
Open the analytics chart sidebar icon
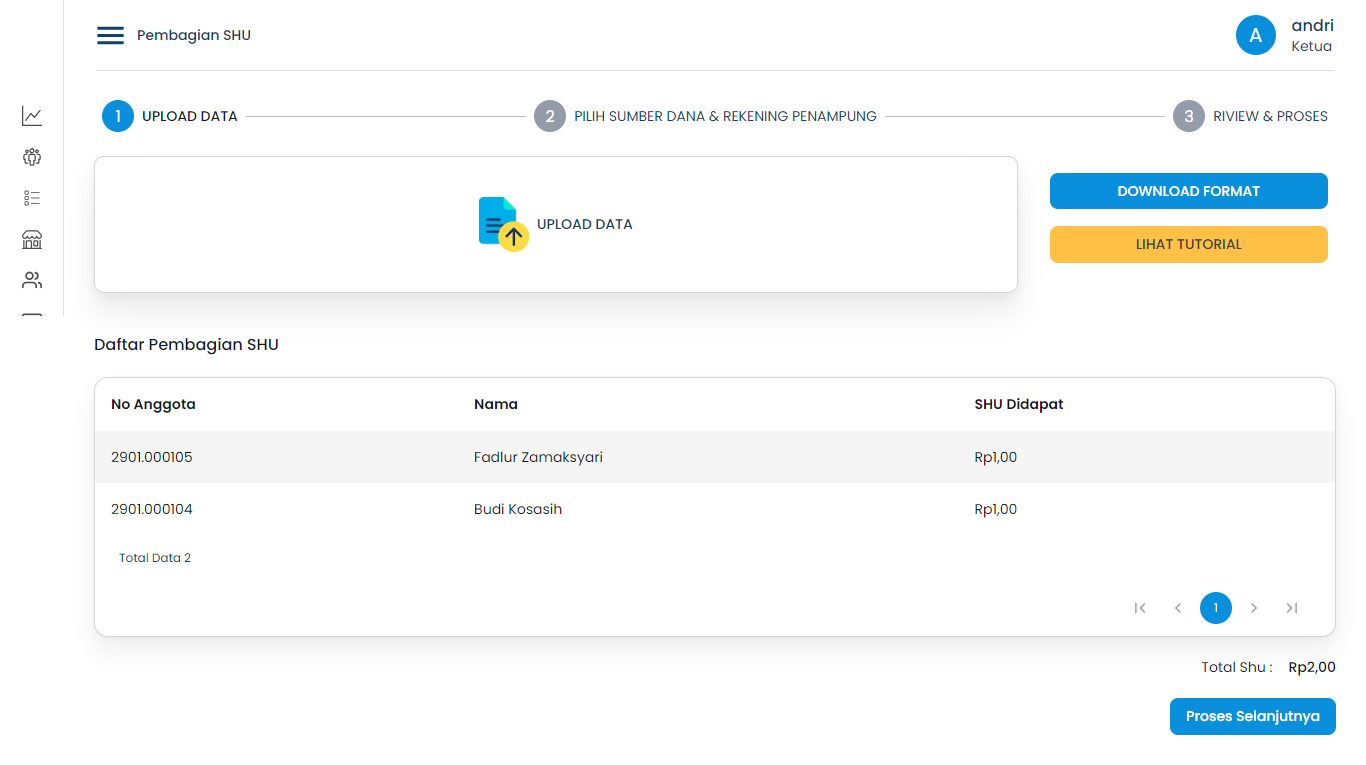coord(31,115)
